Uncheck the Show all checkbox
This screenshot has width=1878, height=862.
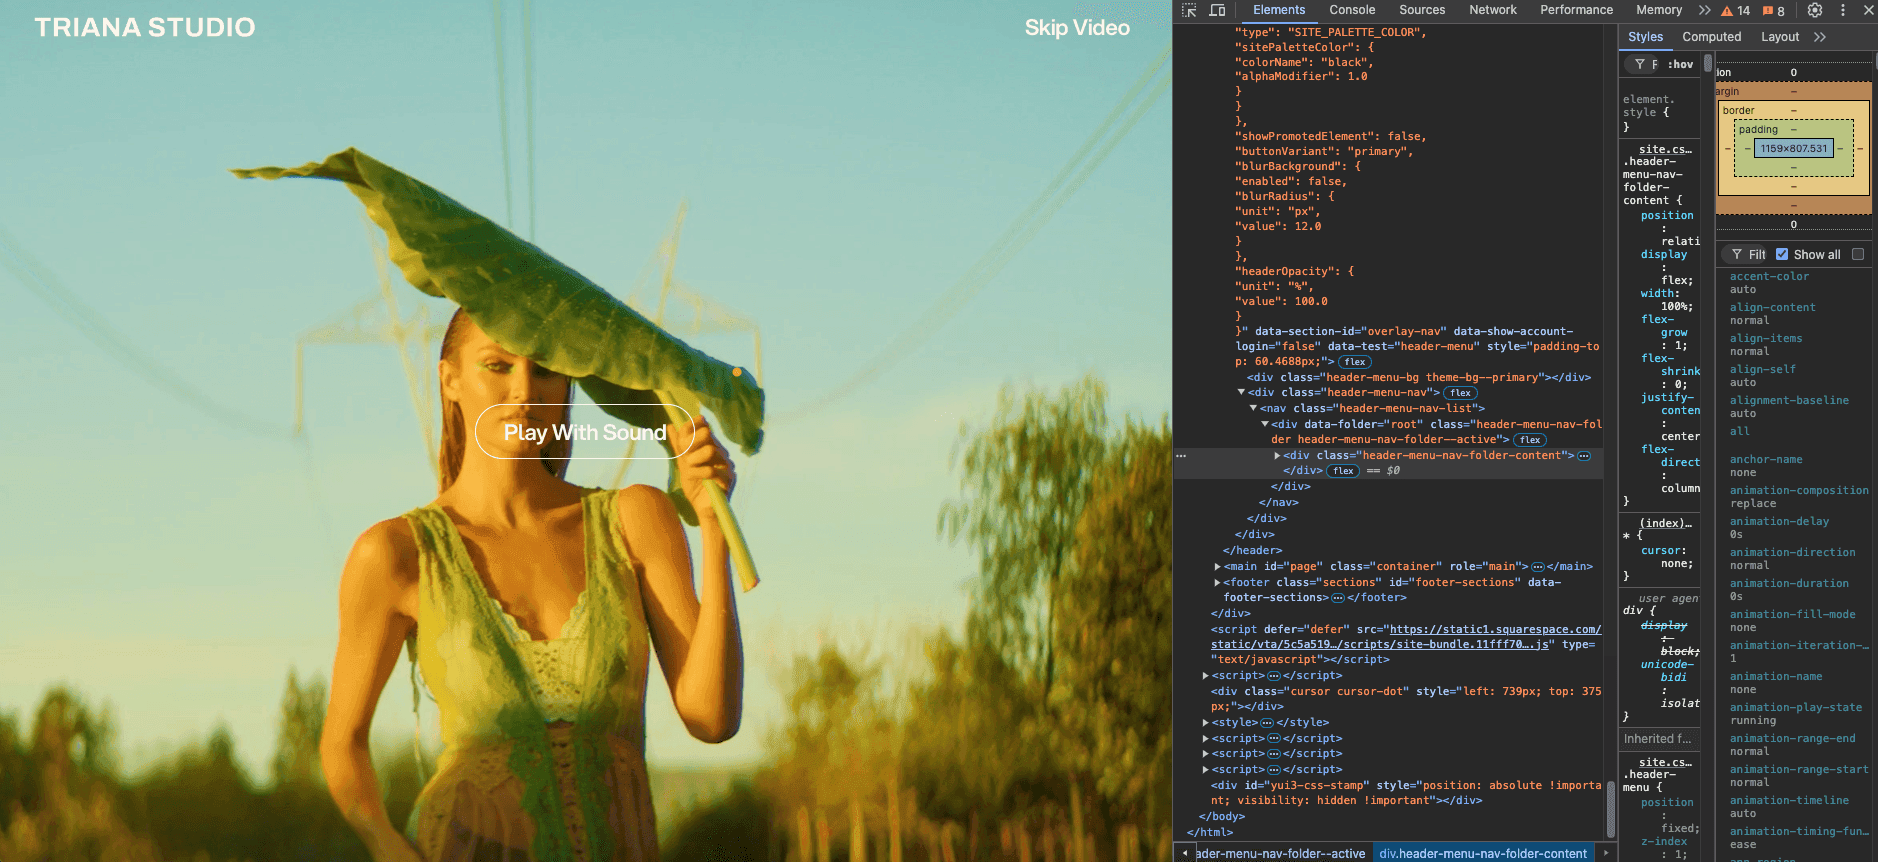[x=1782, y=254]
